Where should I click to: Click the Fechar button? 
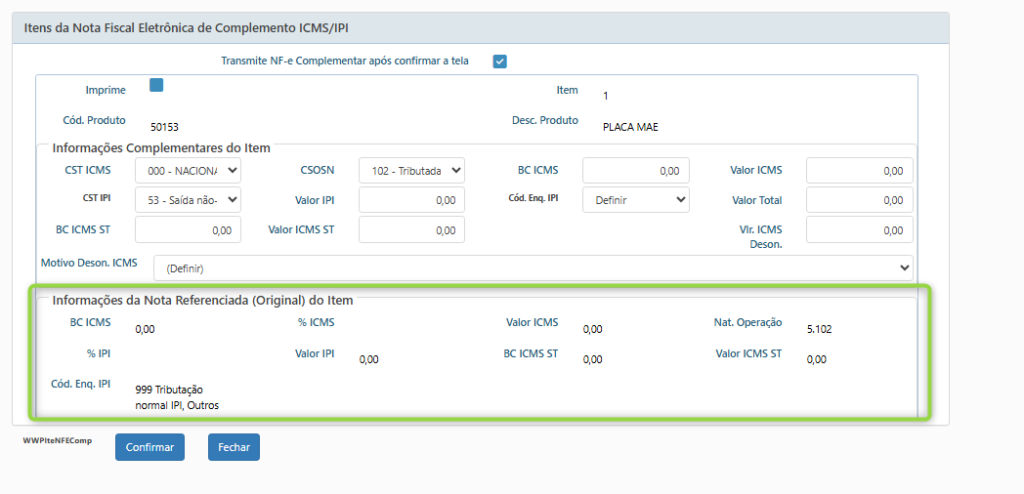[234, 447]
